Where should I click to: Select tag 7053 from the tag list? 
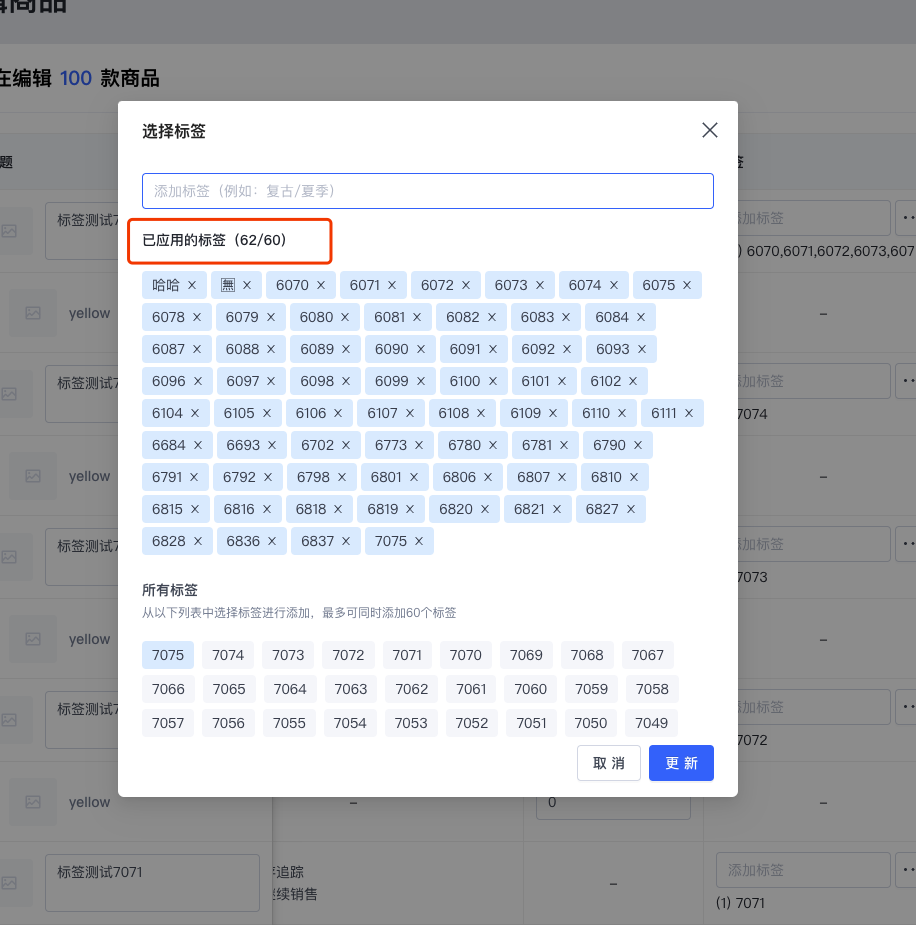pyautogui.click(x=411, y=723)
